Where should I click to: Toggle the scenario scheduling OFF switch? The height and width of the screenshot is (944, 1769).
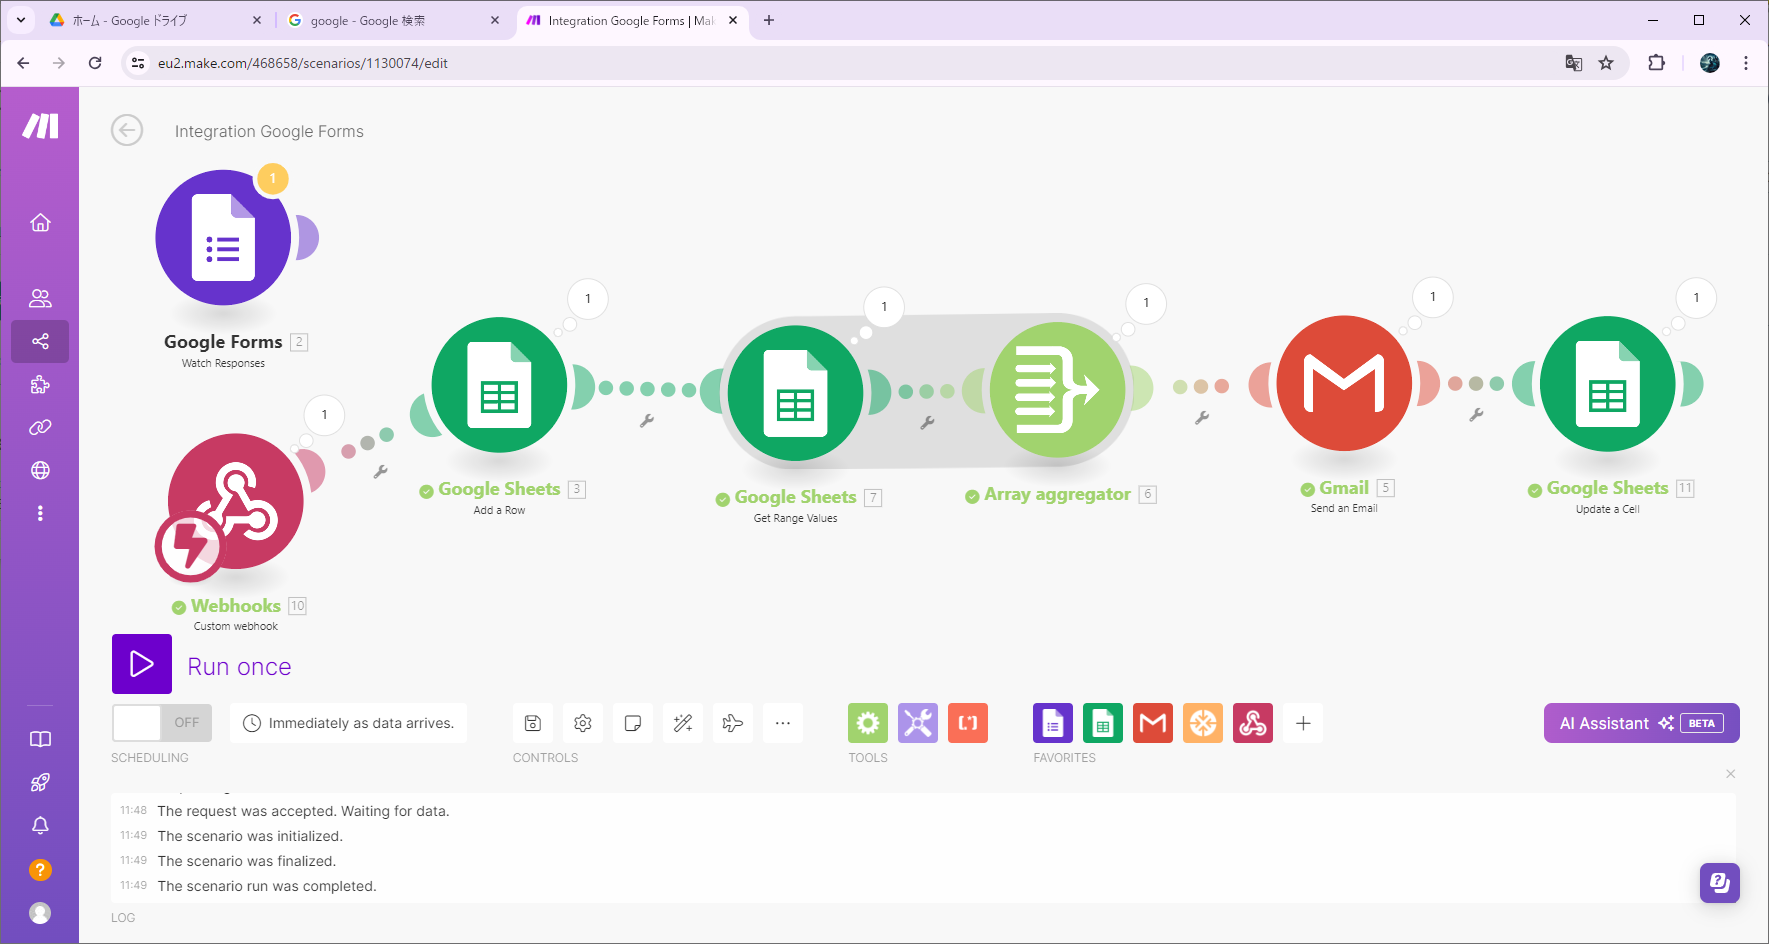(162, 723)
